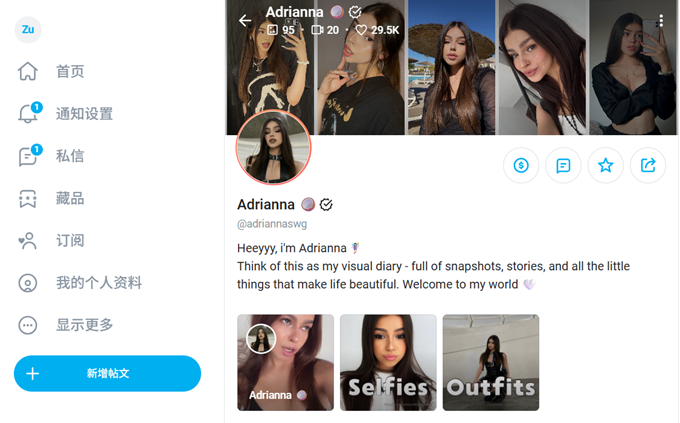Click the round profile avatar photo
Image resolution: width=680 pixels, height=423 pixels.
pyautogui.click(x=273, y=147)
